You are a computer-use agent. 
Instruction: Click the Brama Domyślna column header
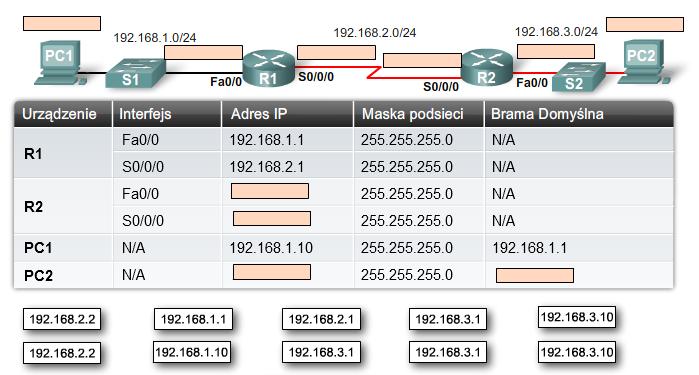[x=579, y=114]
